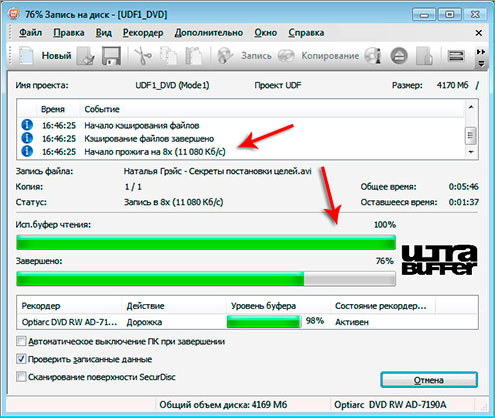The width and height of the screenshot is (495, 418).
Task: Expand the toolbar overflow arrows
Action: [x=481, y=52]
